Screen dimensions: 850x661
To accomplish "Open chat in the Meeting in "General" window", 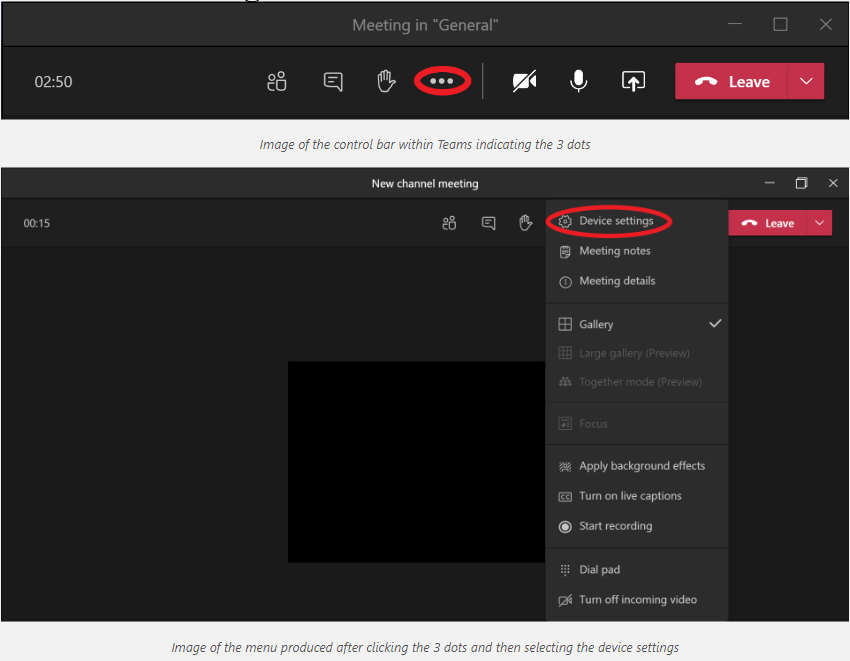I will click(x=333, y=82).
